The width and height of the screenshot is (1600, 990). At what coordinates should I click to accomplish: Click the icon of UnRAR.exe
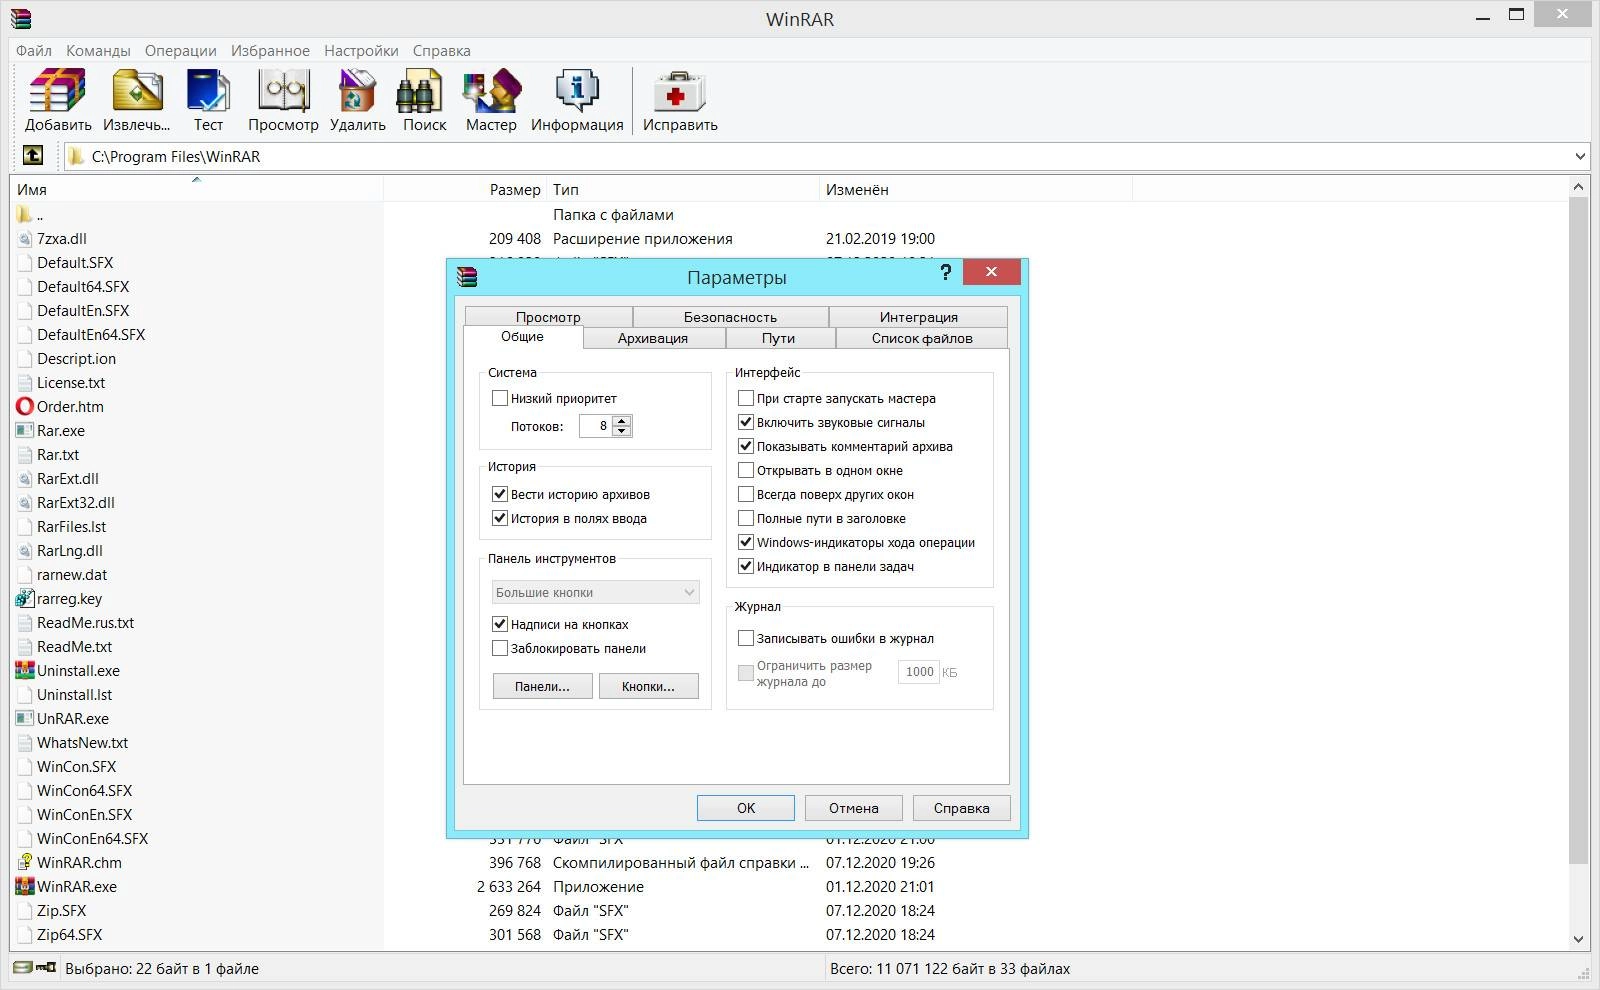coord(25,718)
